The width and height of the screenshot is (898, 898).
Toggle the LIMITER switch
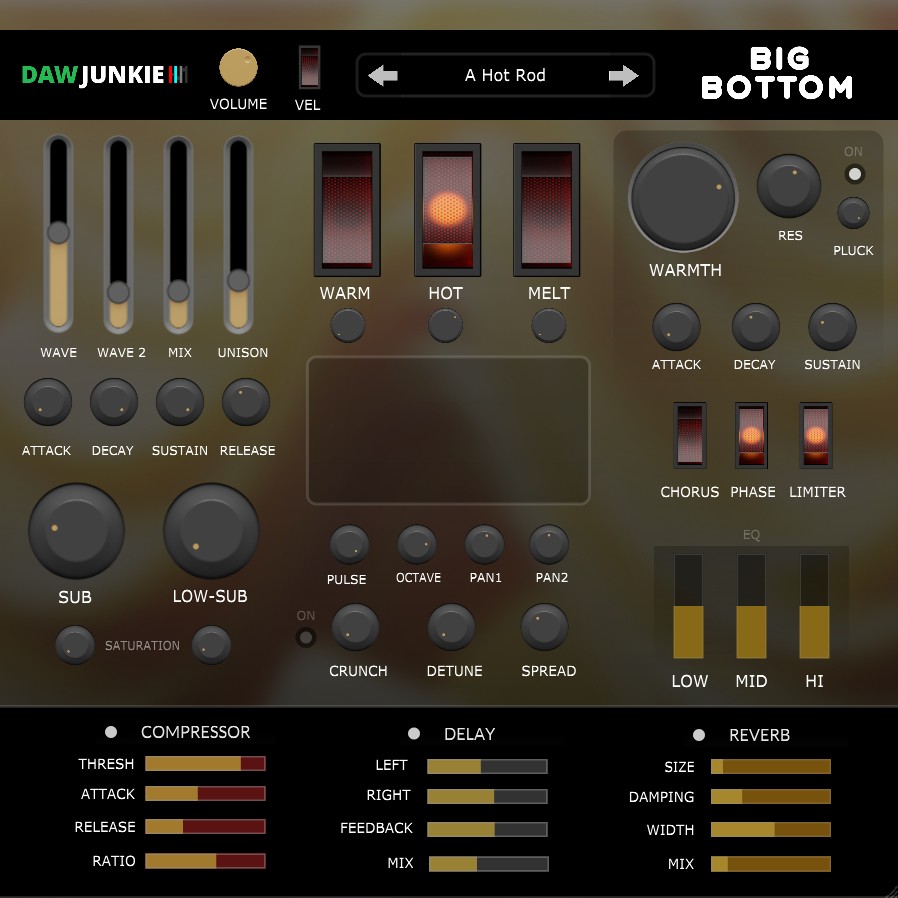pyautogui.click(x=816, y=435)
